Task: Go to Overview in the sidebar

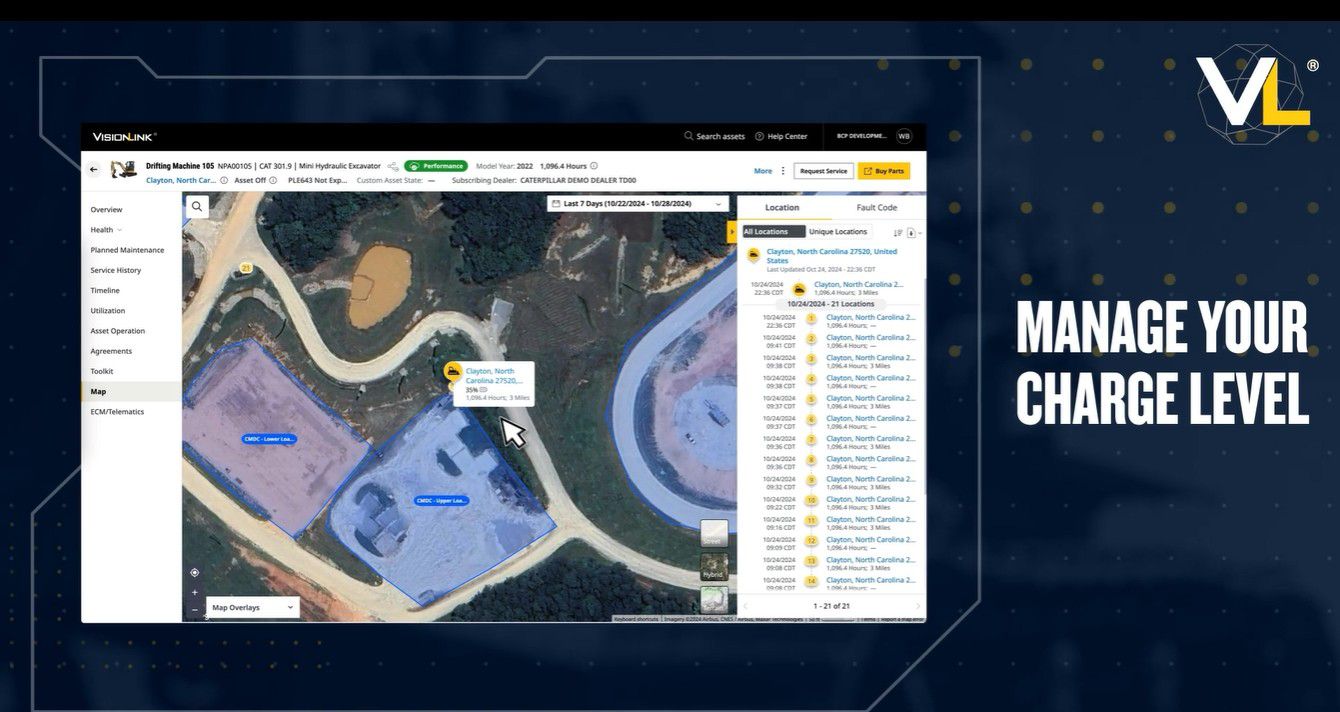Action: coord(107,210)
